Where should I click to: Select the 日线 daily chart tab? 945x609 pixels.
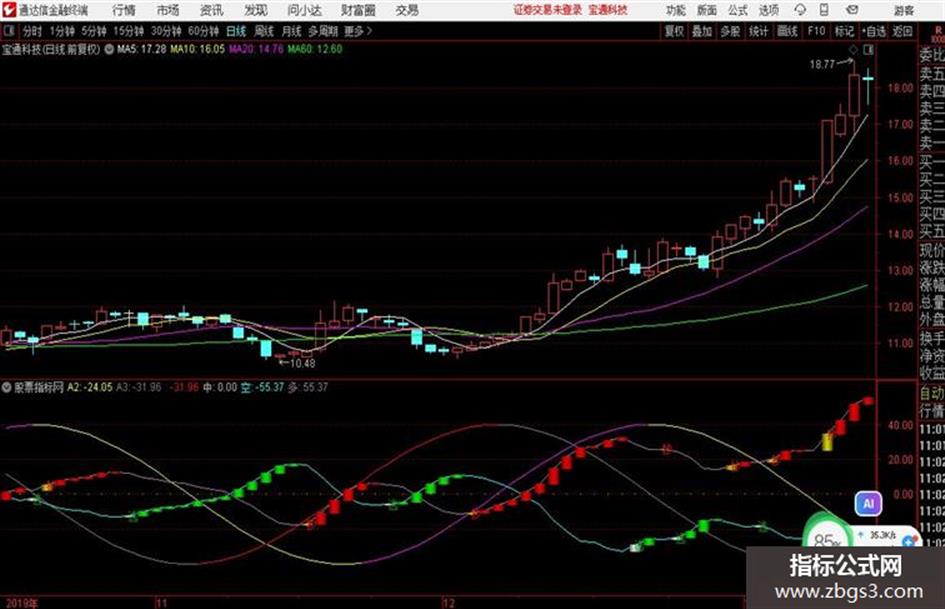coord(236,31)
